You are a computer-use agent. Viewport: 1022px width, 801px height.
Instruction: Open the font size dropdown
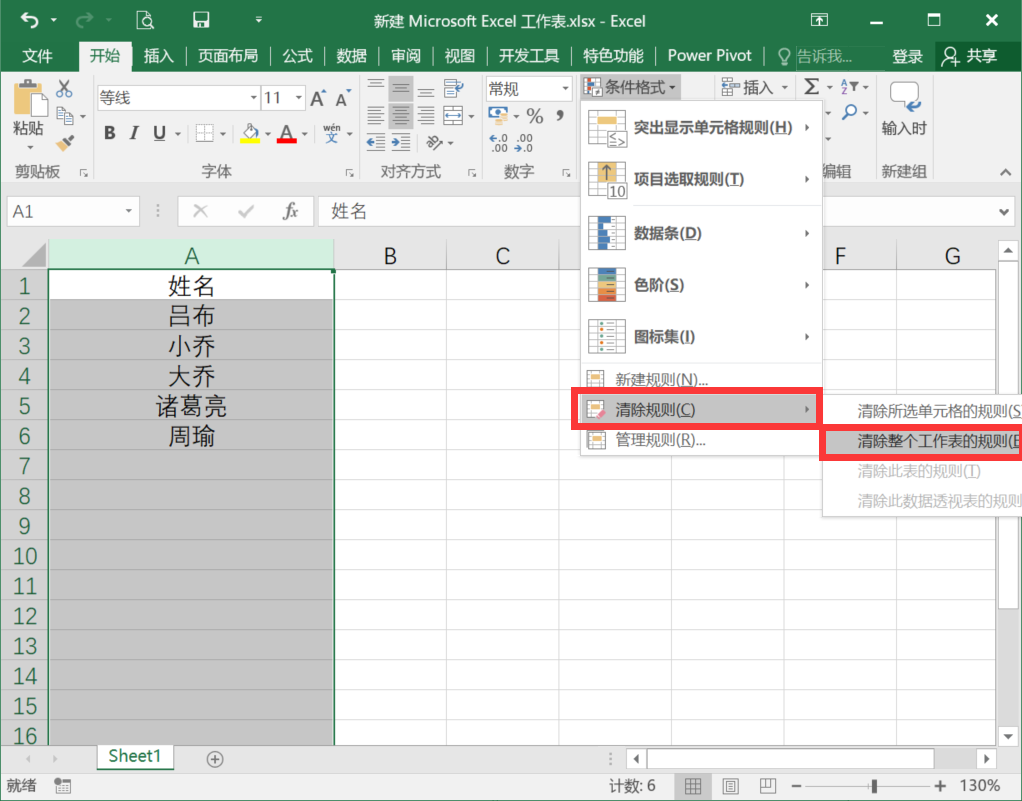[x=299, y=98]
